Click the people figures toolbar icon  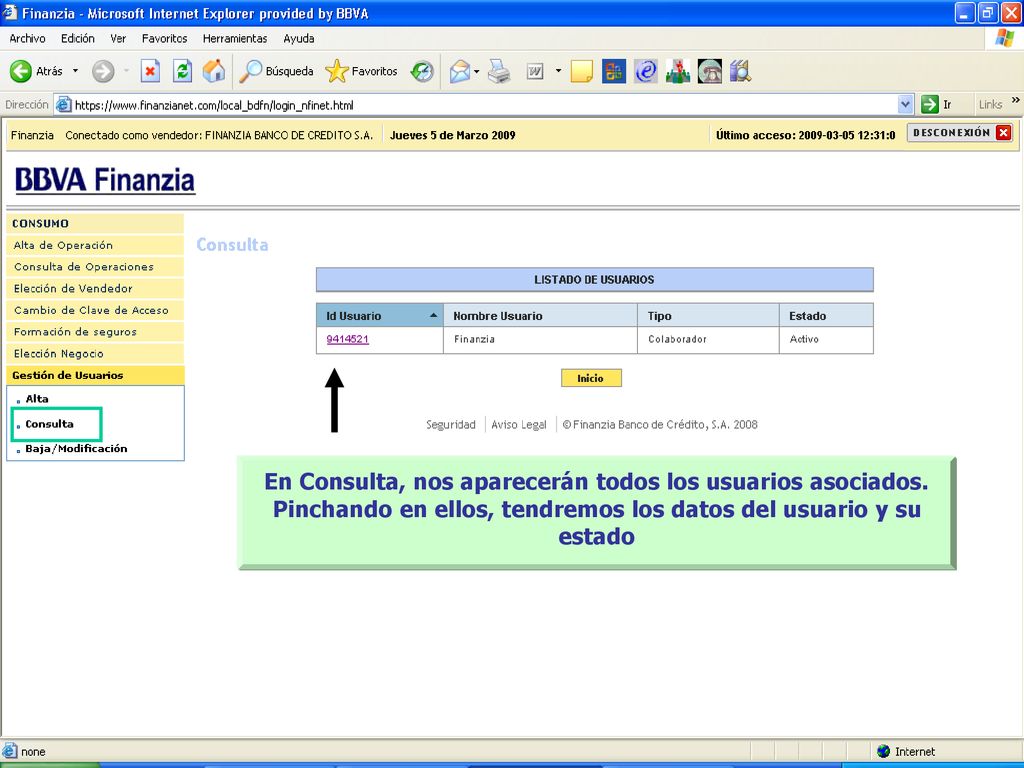678,71
